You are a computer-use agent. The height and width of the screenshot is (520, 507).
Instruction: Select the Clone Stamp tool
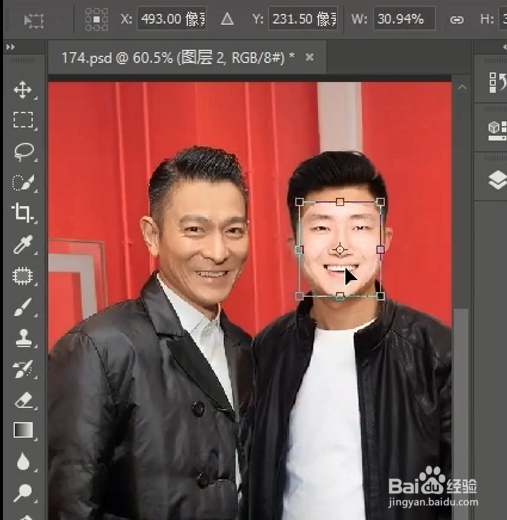23,338
